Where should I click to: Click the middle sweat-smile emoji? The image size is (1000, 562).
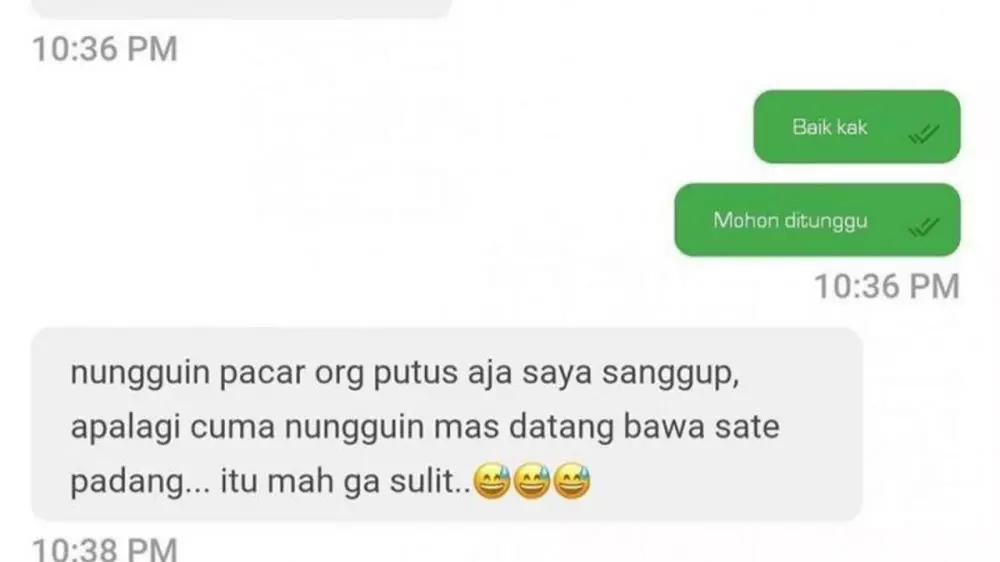532,480
